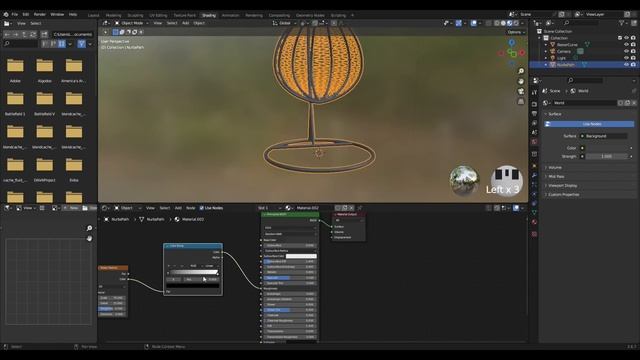
Task: Open file browser View menu
Action: click(x=21, y=24)
